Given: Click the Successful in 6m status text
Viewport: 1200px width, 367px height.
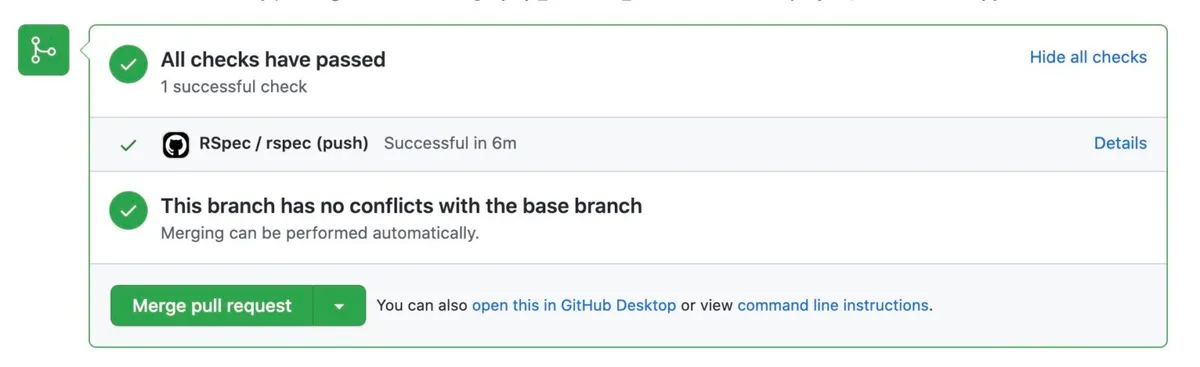Looking at the screenshot, I should [450, 143].
